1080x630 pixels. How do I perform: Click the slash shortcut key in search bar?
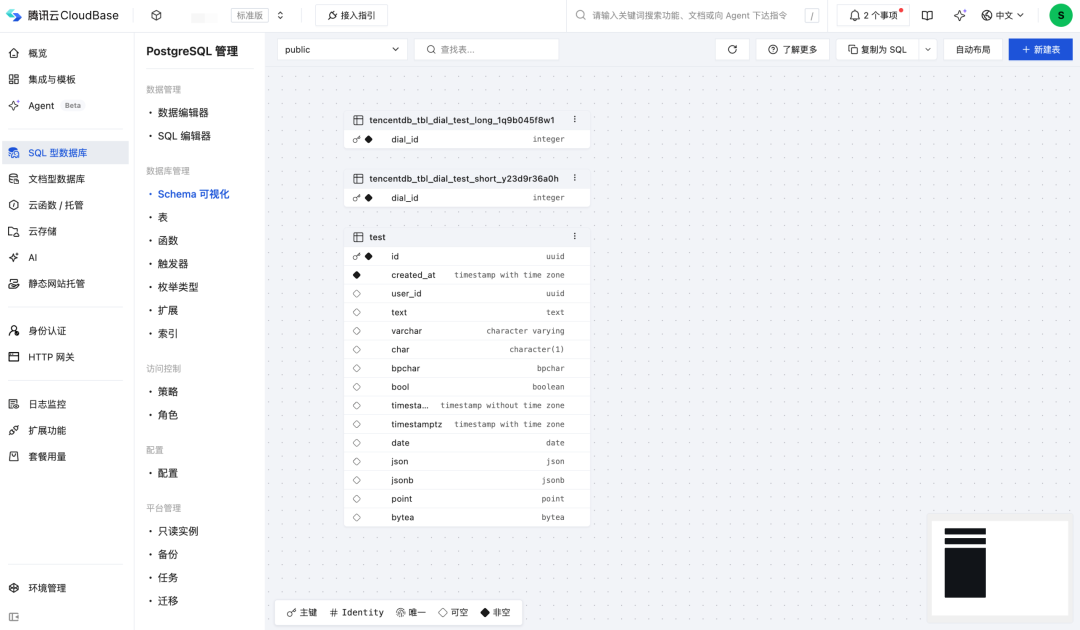pos(812,16)
